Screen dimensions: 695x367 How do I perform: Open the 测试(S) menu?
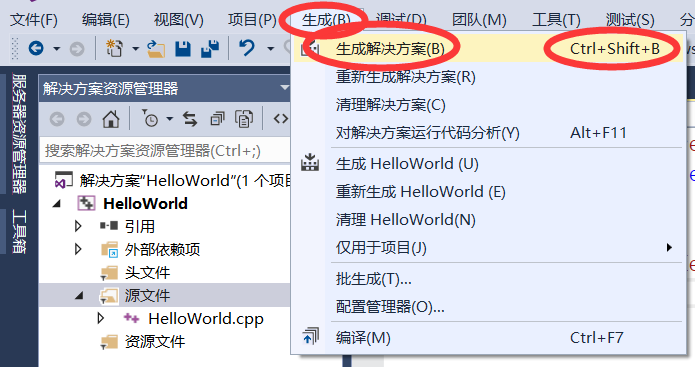(x=630, y=20)
